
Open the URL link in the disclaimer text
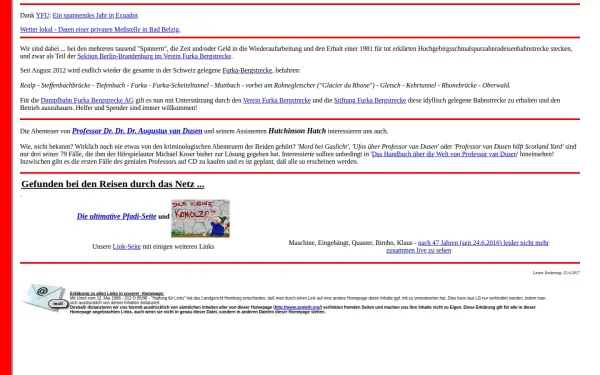297,307
